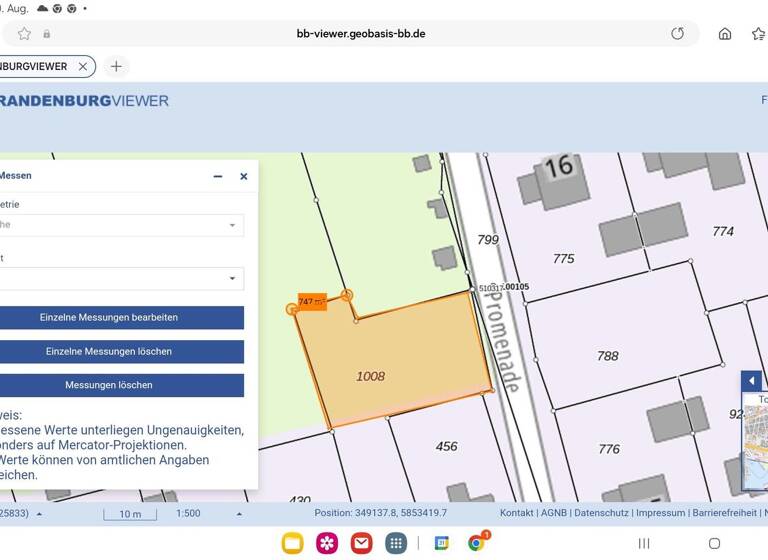
Task: Open the AGNB footer link
Action: [553, 513]
